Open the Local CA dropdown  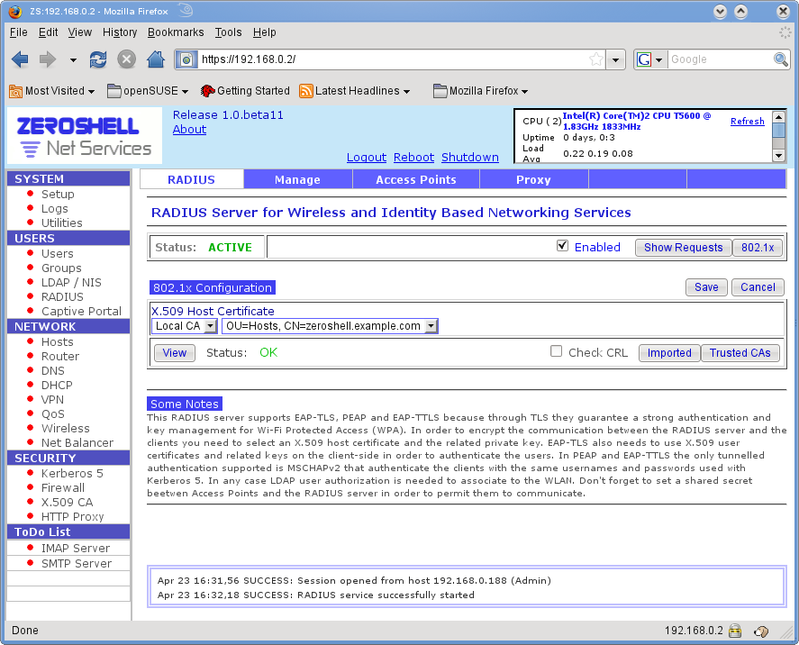184,326
